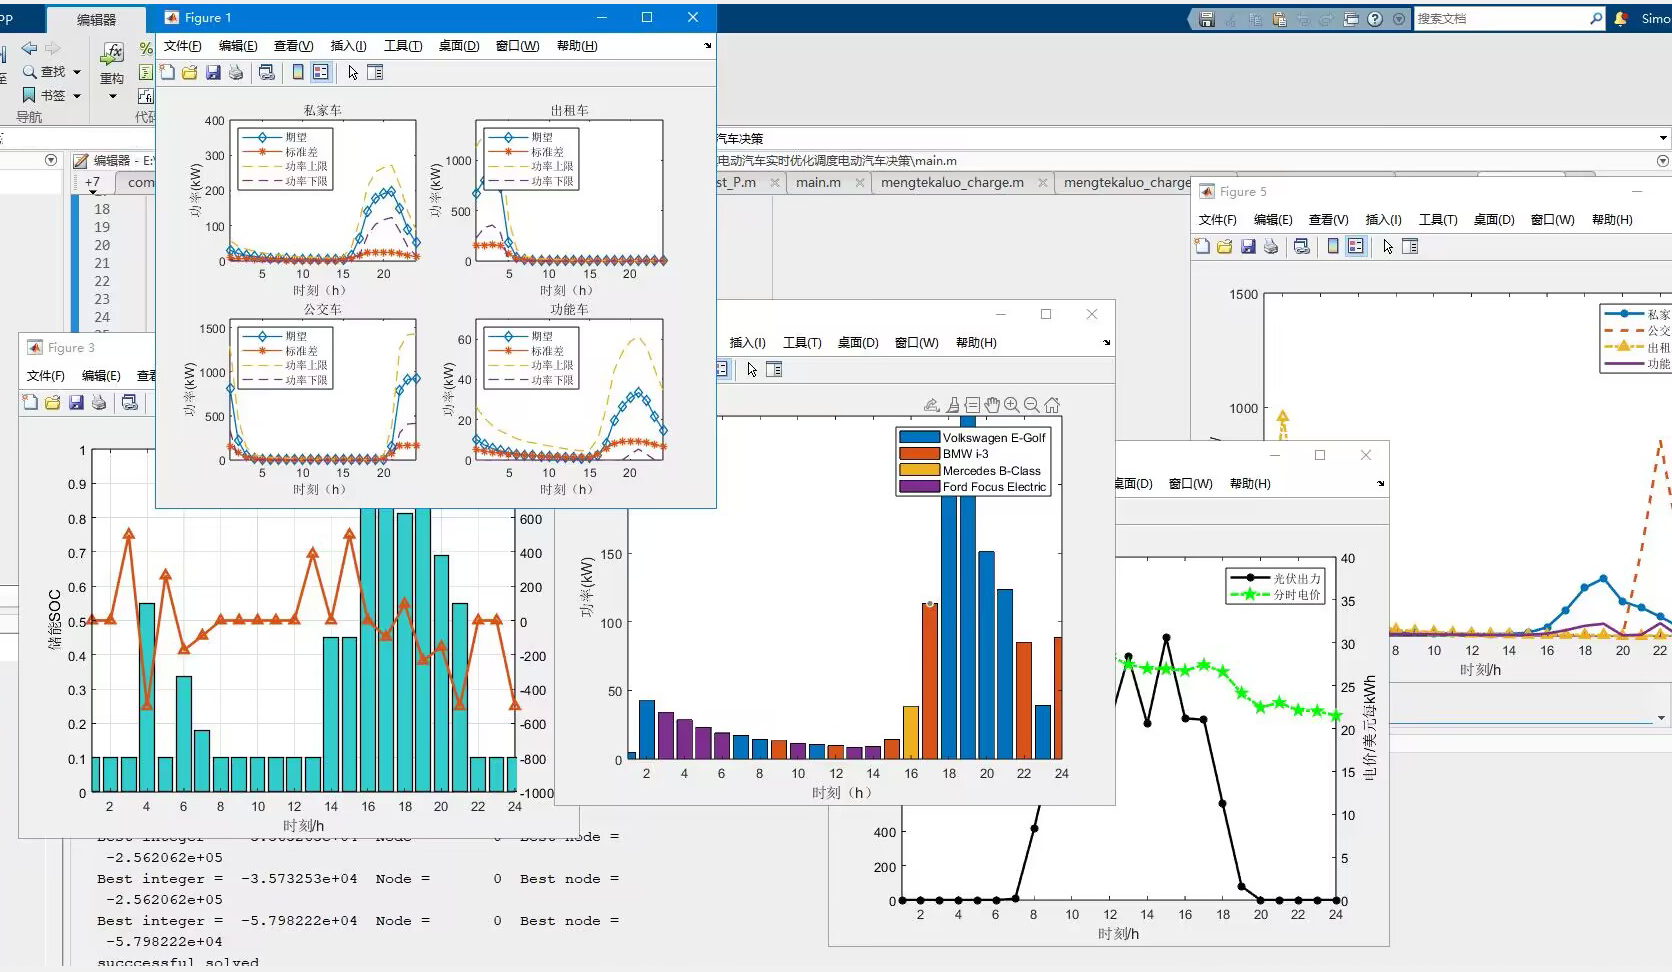Click brush data tool above bar chart
Image resolution: width=1672 pixels, height=972 pixels.
pyautogui.click(x=951, y=405)
